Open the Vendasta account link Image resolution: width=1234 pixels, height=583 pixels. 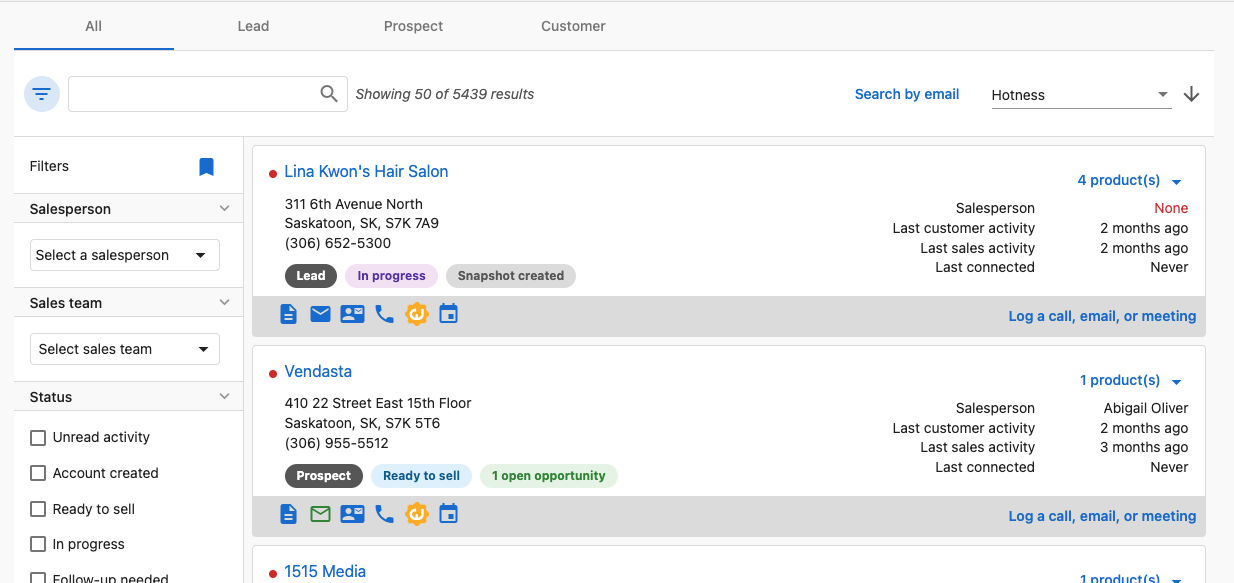[318, 372]
